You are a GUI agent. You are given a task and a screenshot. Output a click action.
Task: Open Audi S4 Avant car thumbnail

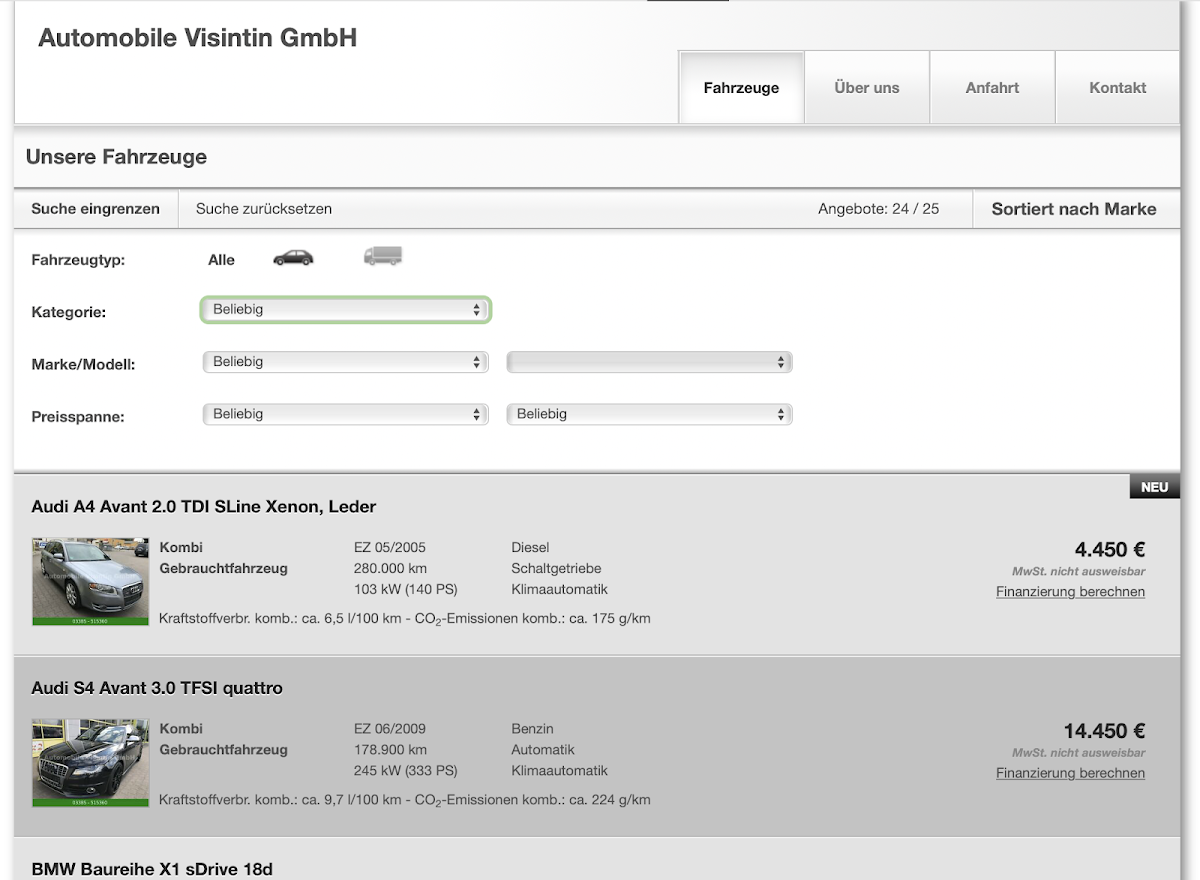point(91,763)
